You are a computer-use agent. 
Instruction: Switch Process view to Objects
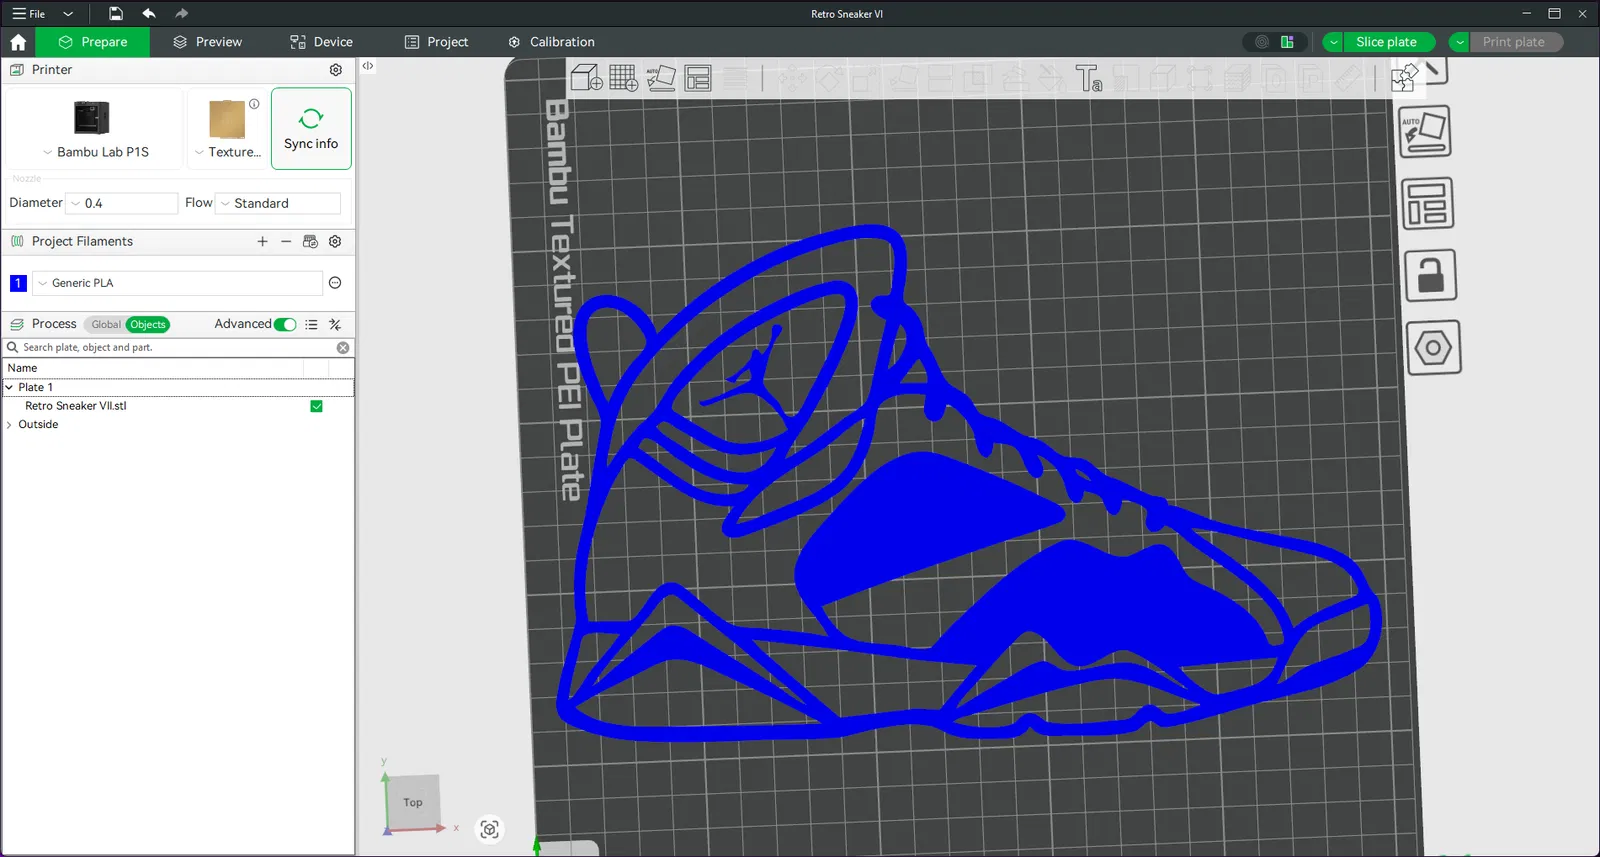tap(148, 325)
